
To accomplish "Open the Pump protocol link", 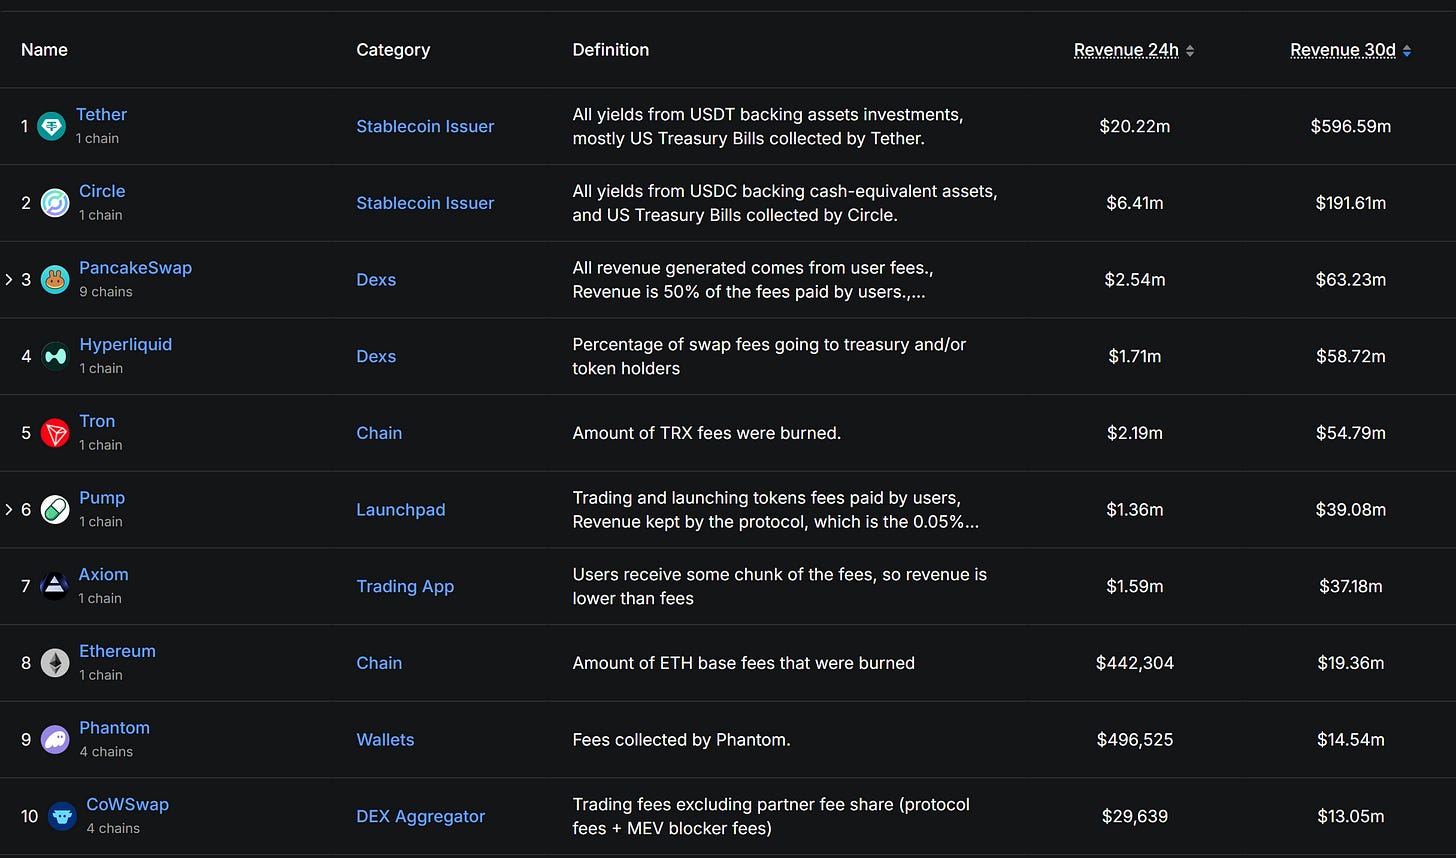I will coord(102,498).
